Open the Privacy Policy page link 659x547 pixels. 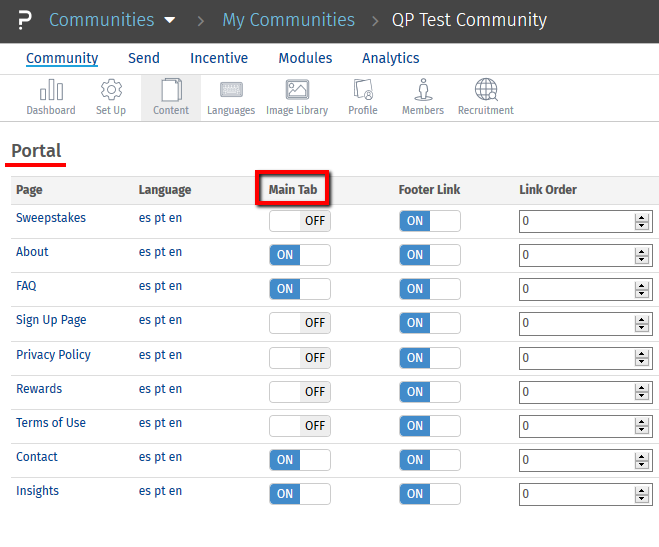53,355
